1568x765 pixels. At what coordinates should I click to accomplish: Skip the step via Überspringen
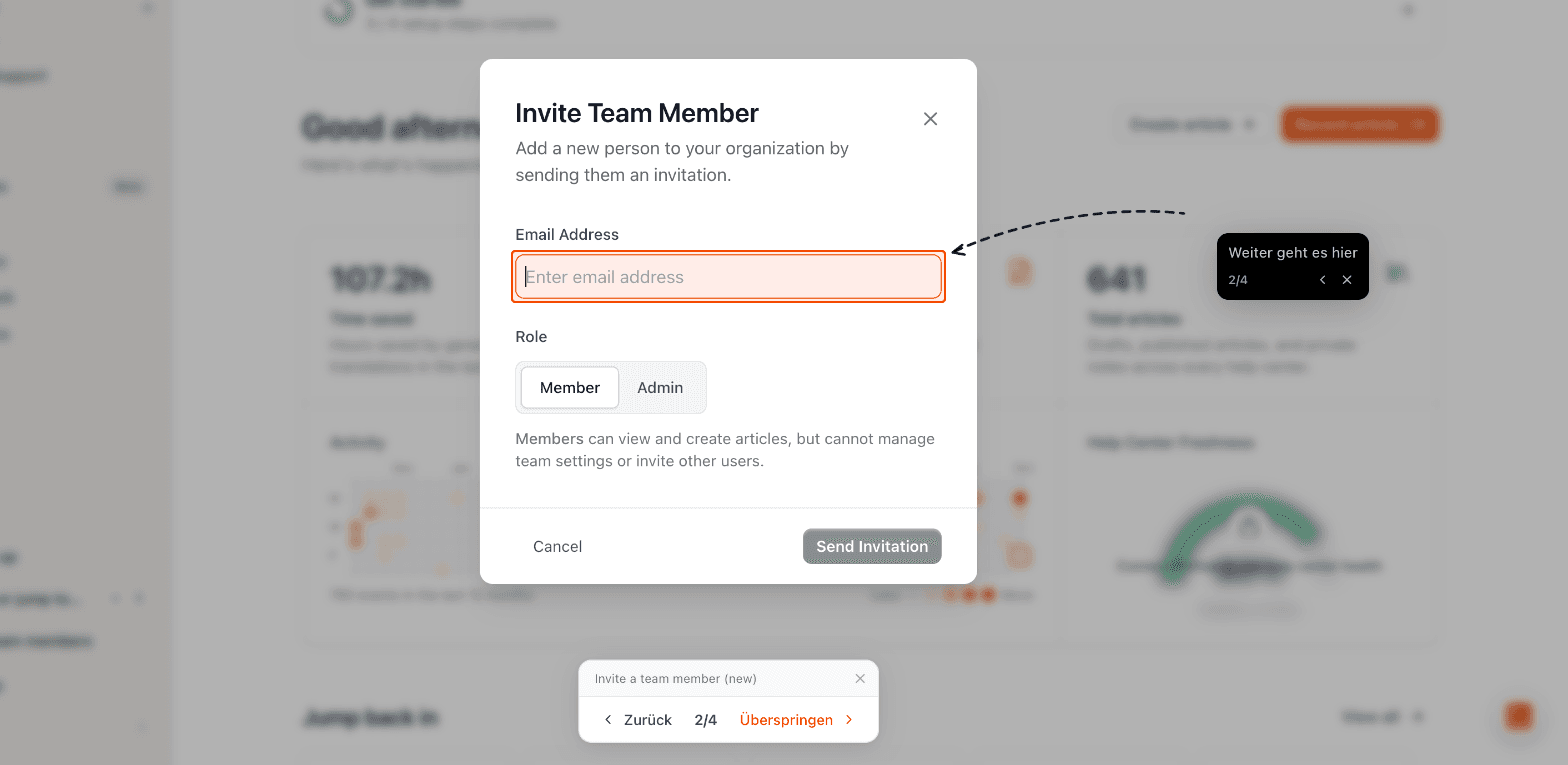pyautogui.click(x=786, y=720)
